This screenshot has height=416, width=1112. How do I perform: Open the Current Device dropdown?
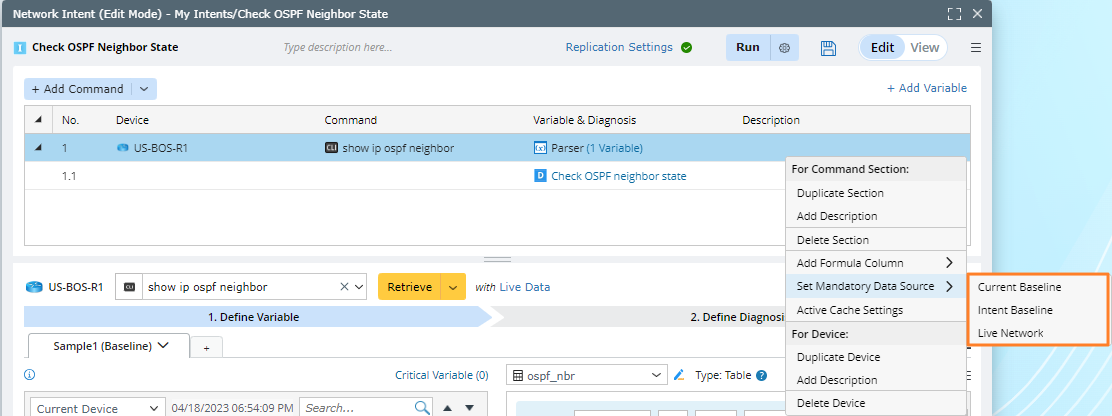click(98, 408)
